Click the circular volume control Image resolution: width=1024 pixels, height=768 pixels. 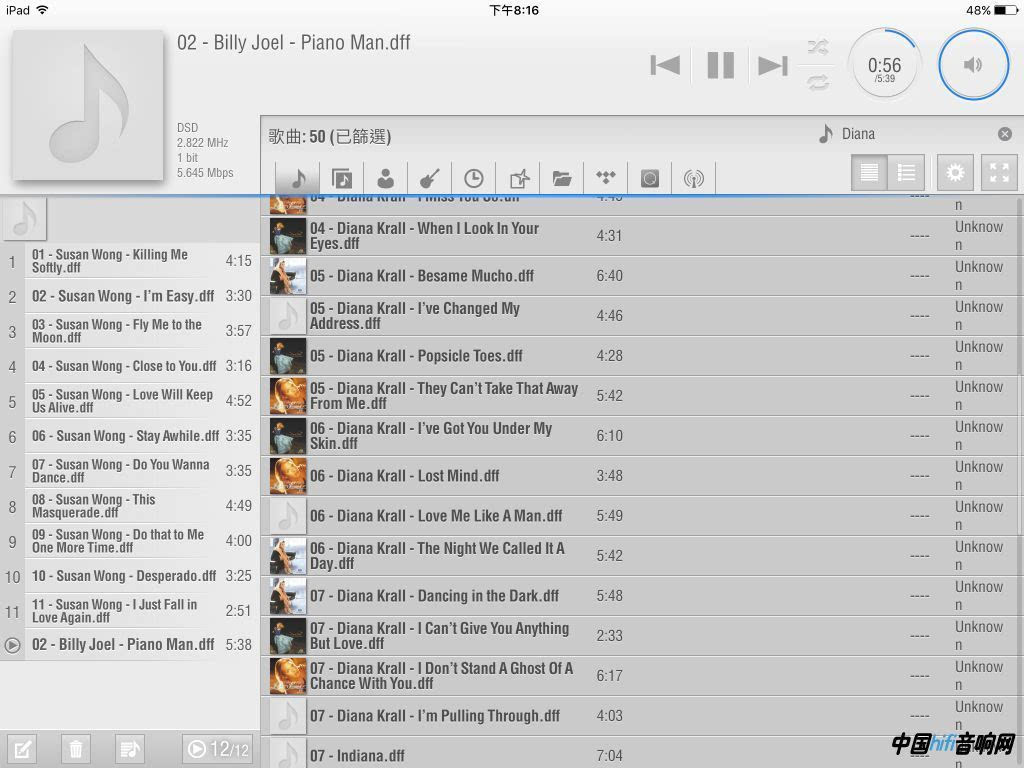click(x=973, y=65)
